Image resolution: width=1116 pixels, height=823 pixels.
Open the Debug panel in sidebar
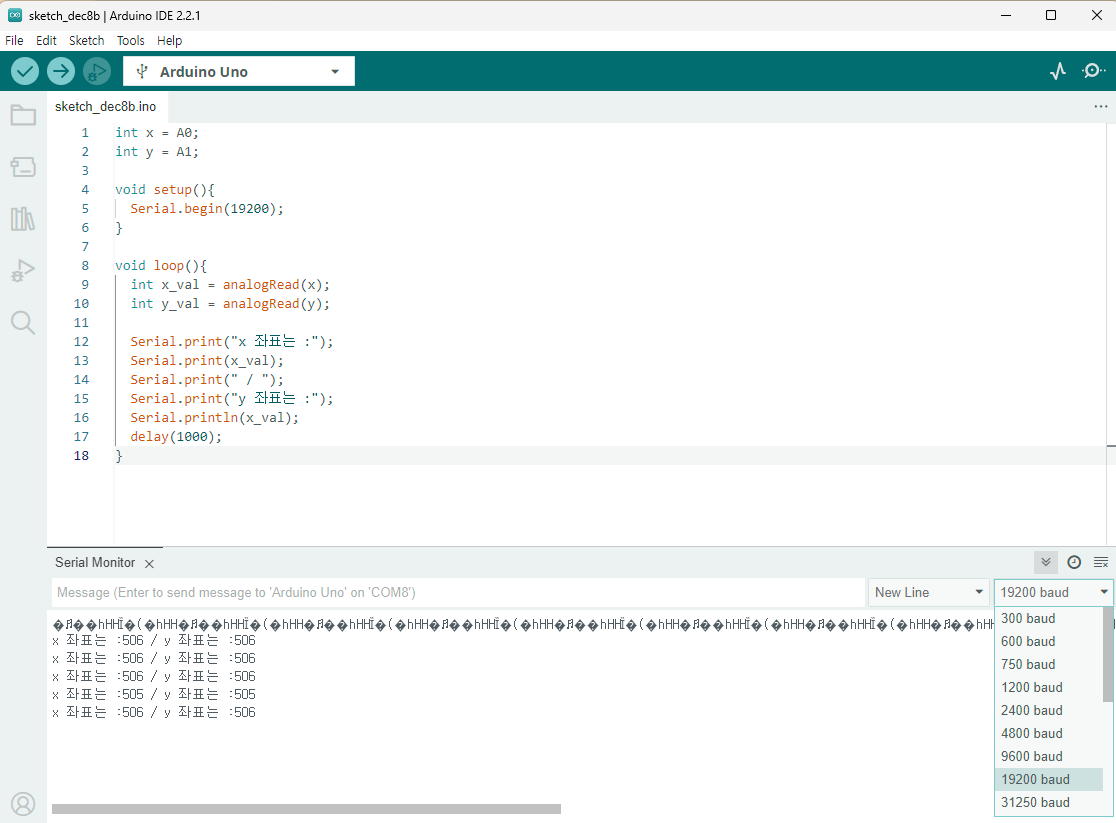[x=23, y=271]
